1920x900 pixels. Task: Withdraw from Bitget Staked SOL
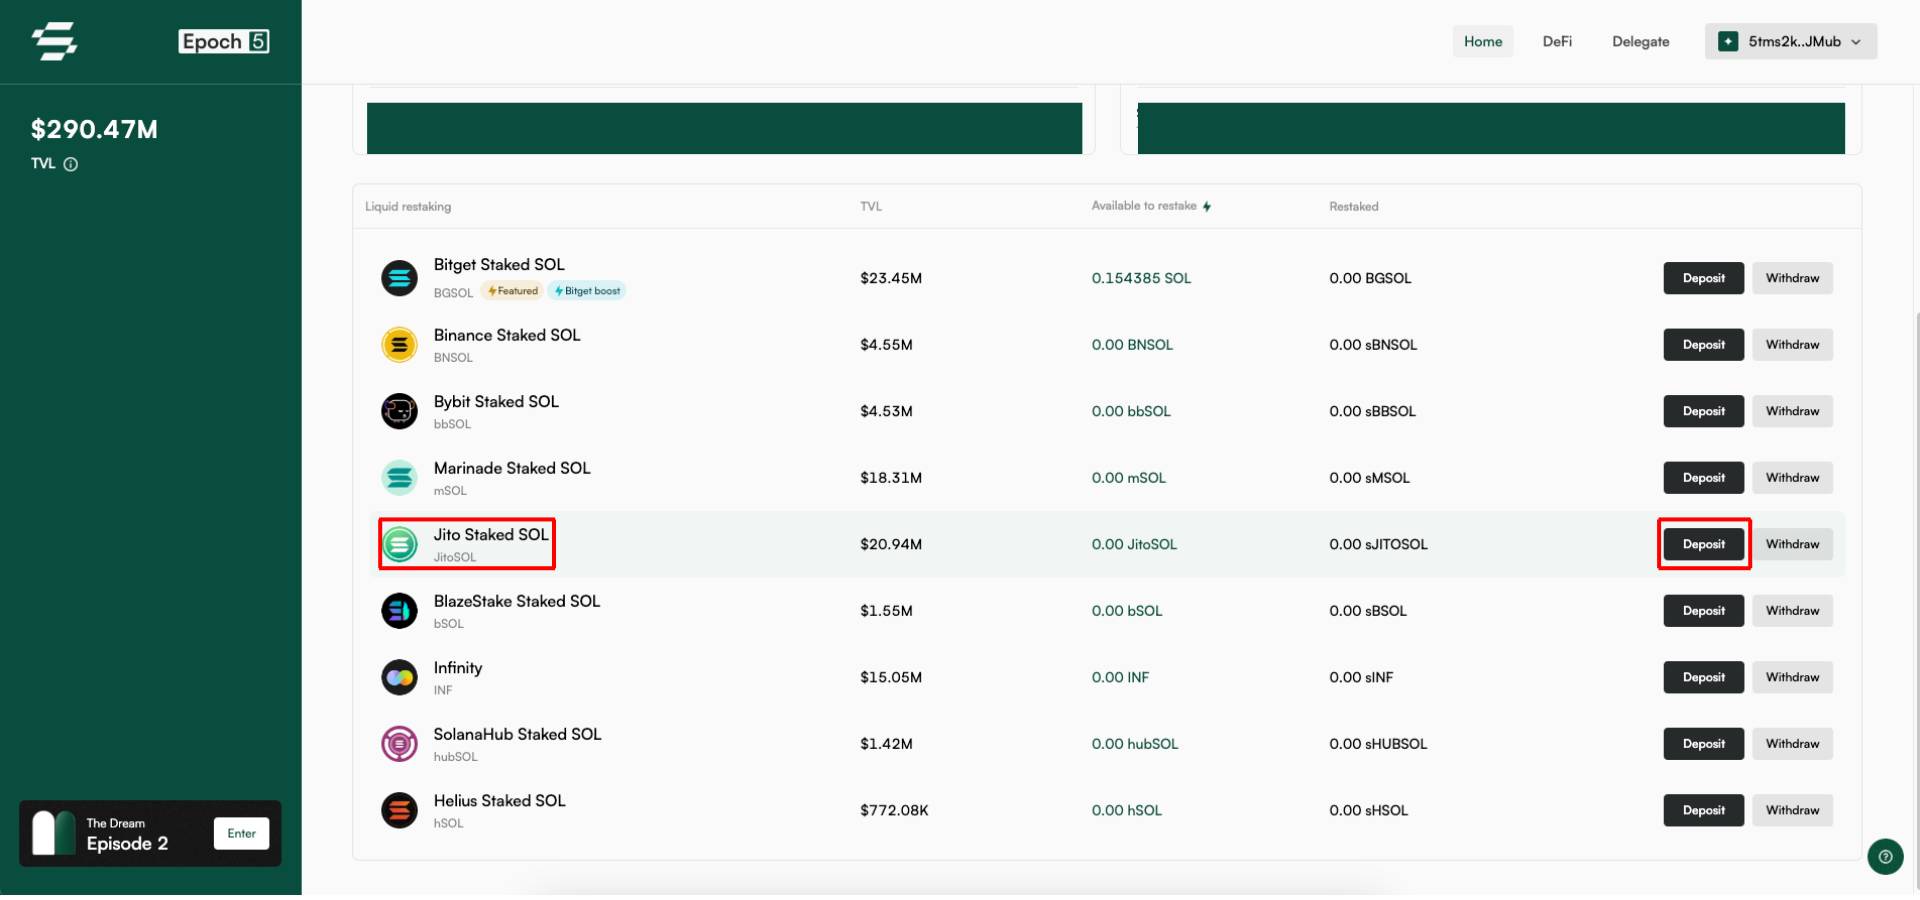coord(1792,278)
